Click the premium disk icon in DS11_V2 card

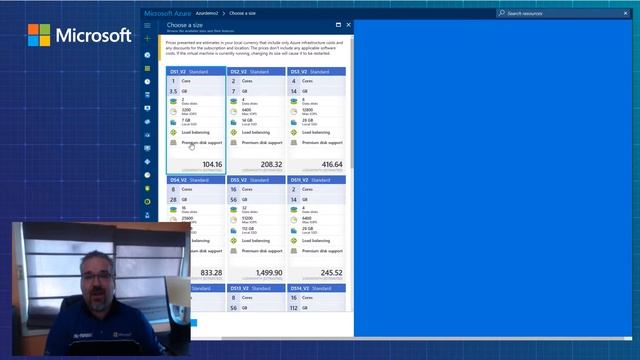click(294, 251)
